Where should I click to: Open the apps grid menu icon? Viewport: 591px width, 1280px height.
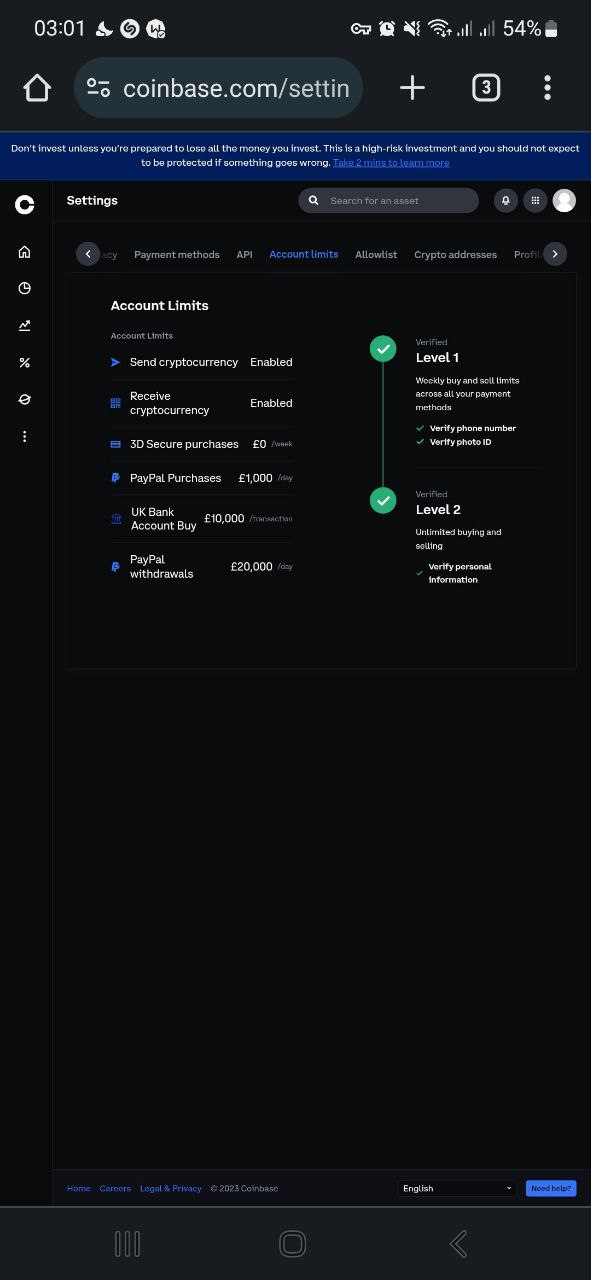tap(535, 200)
